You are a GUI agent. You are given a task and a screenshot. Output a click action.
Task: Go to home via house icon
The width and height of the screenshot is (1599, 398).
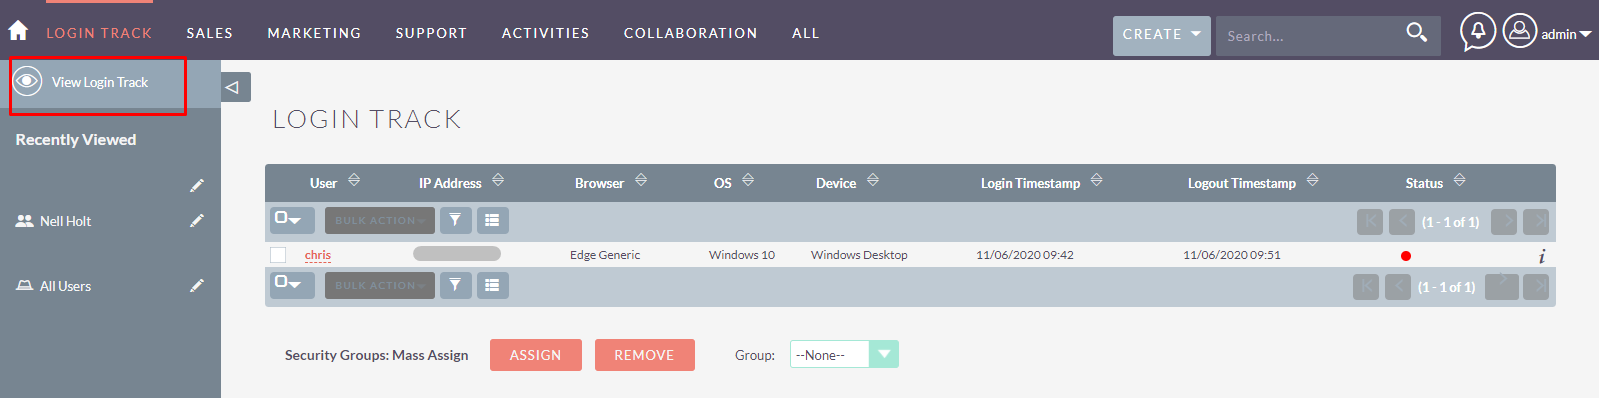pyautogui.click(x=18, y=31)
